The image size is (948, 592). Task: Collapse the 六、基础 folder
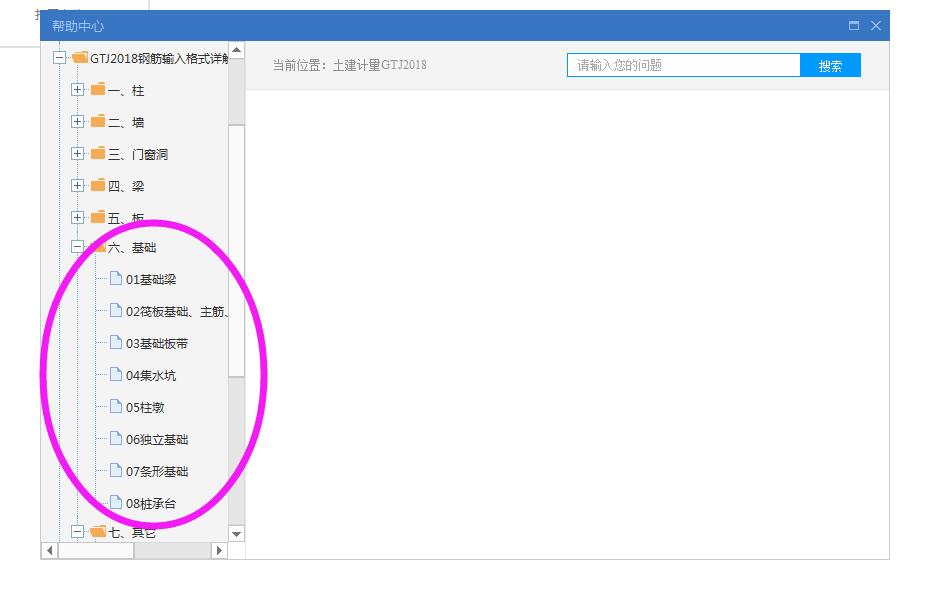point(77,247)
